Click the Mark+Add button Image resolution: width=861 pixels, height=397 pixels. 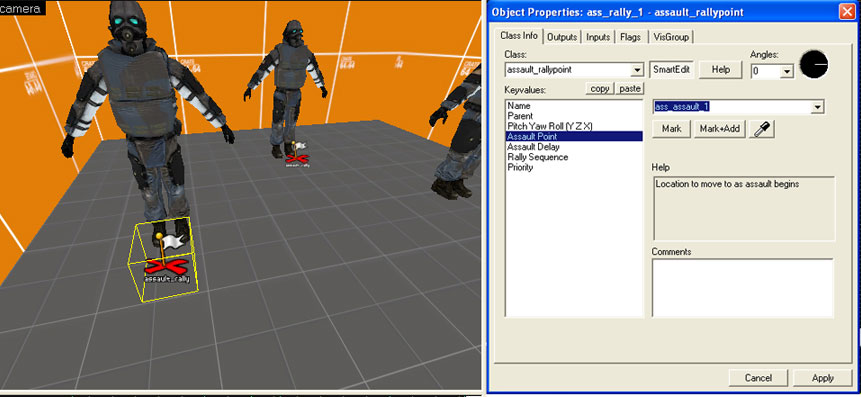point(720,129)
